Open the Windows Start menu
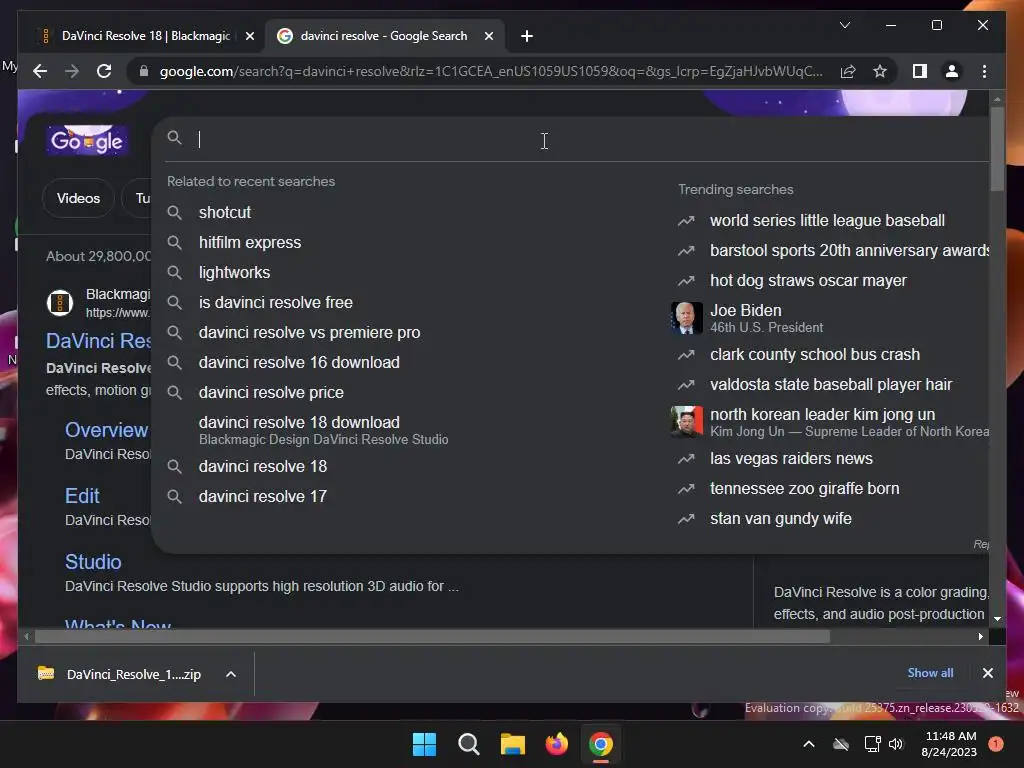Screen dimensions: 1024x768 click(424, 744)
